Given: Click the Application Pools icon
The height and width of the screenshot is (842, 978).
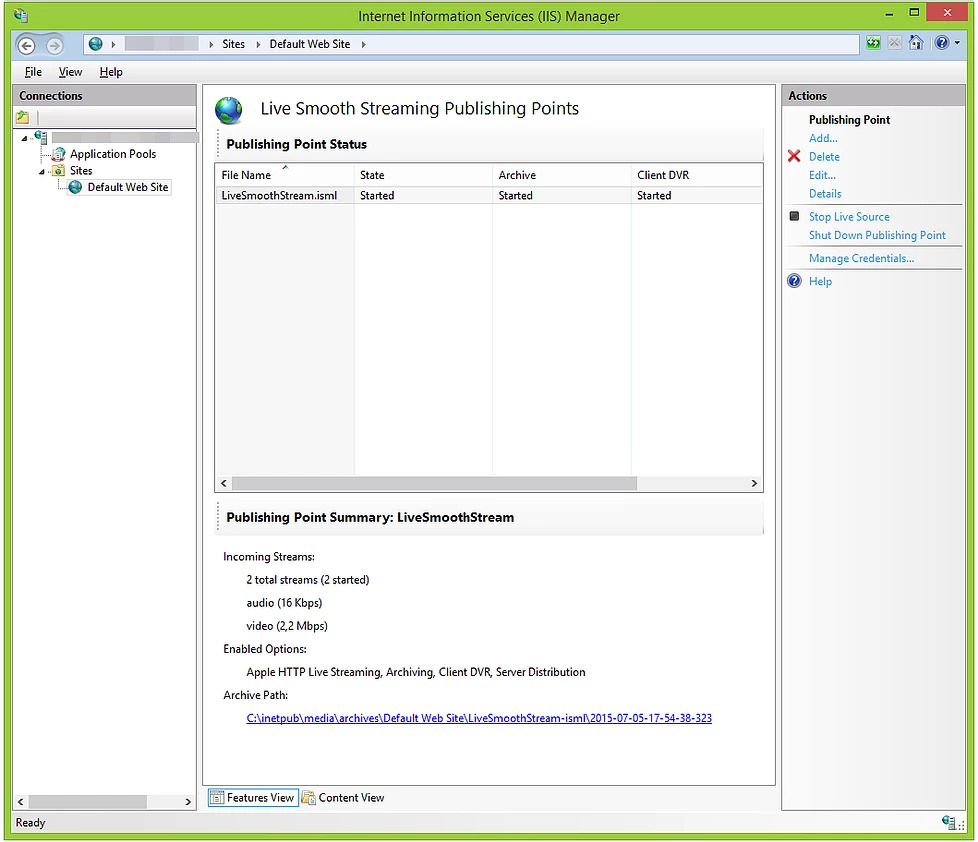Looking at the screenshot, I should pyautogui.click(x=59, y=154).
